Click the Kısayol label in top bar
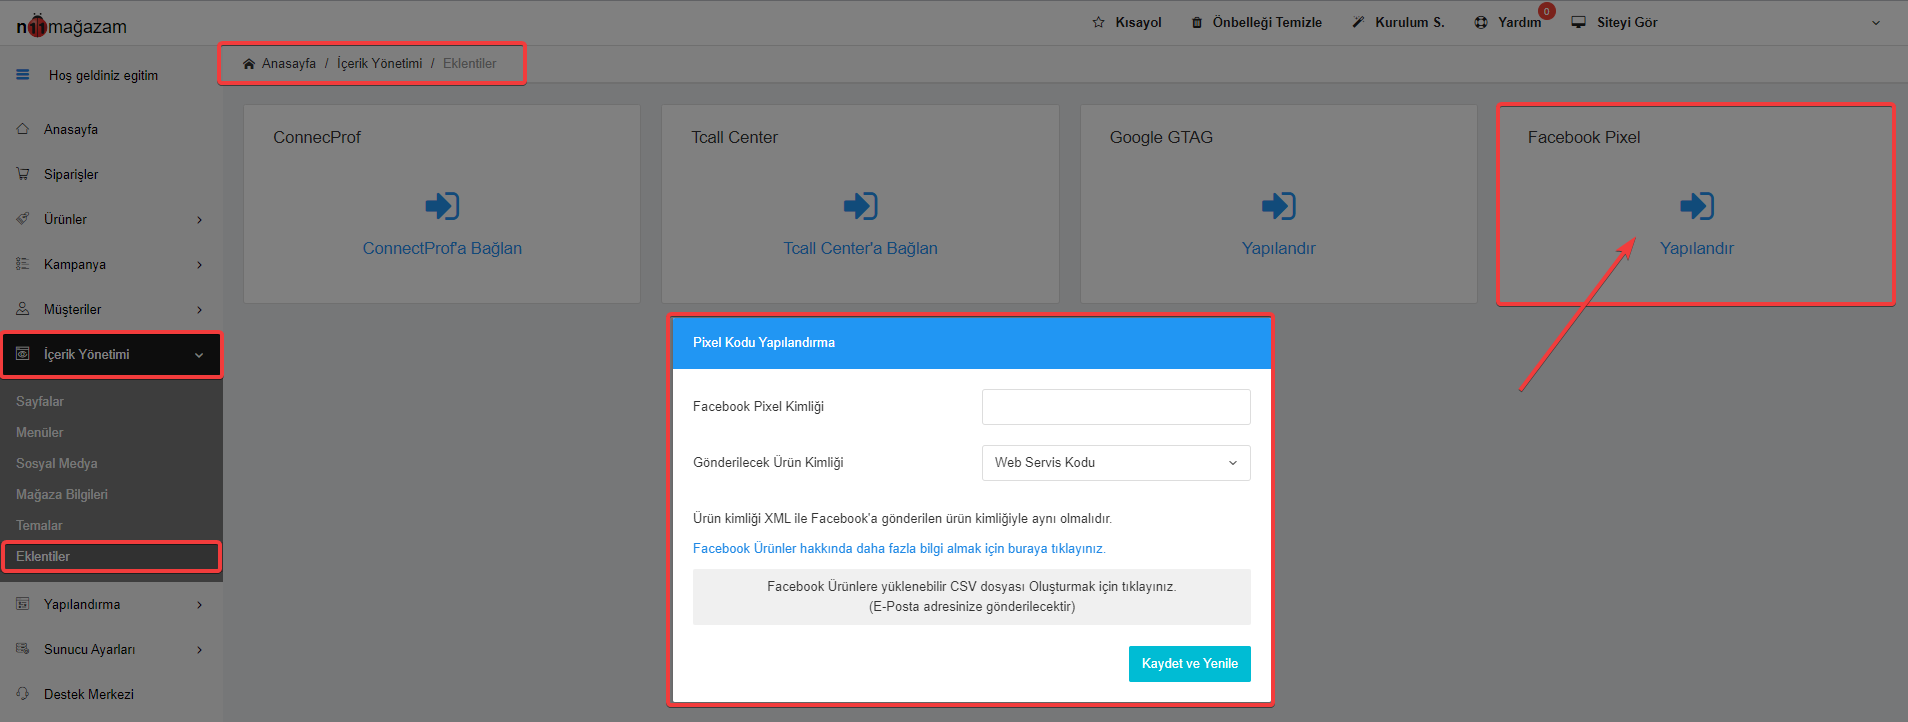1908x722 pixels. click(x=1138, y=22)
